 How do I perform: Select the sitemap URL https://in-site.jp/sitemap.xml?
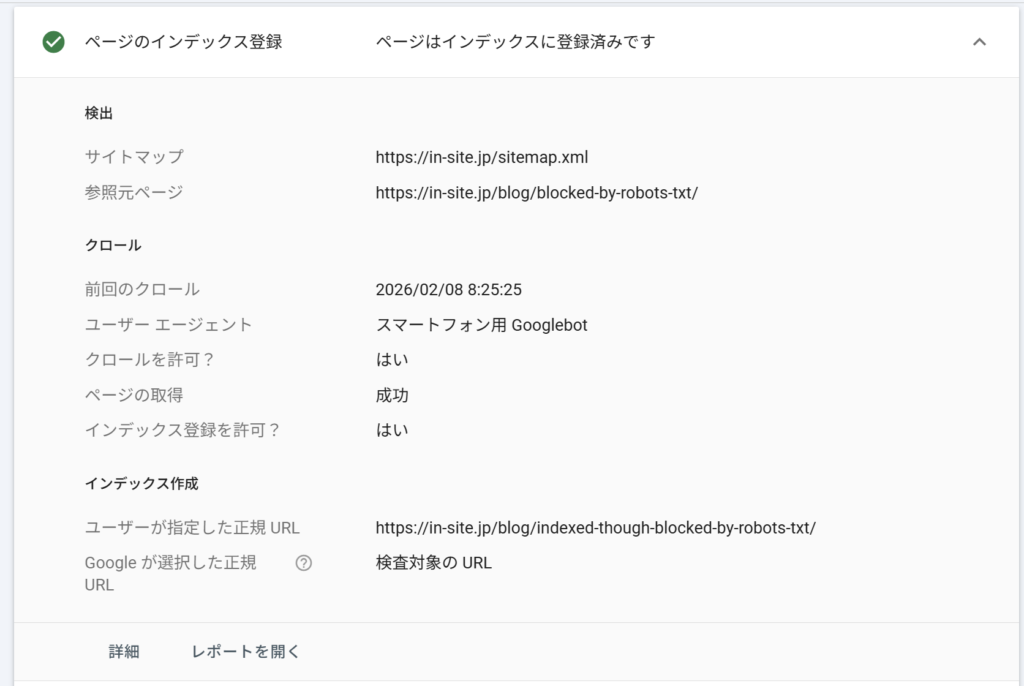[x=481, y=157]
